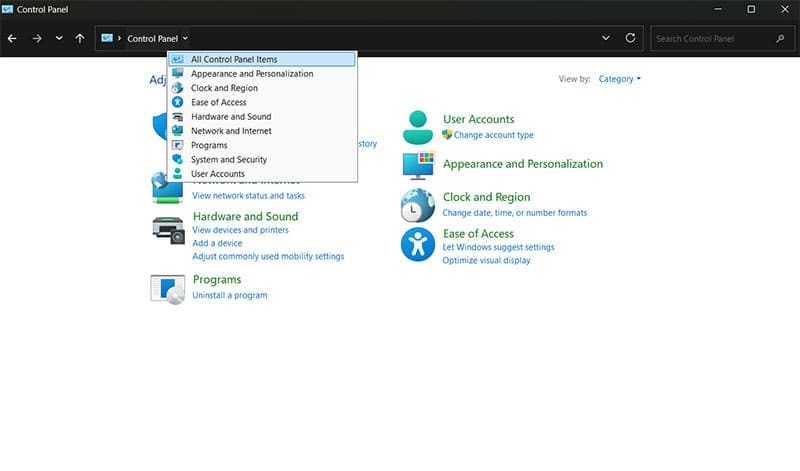
Task: Click the large Appearance and Personalization monitor icon
Action: [418, 165]
